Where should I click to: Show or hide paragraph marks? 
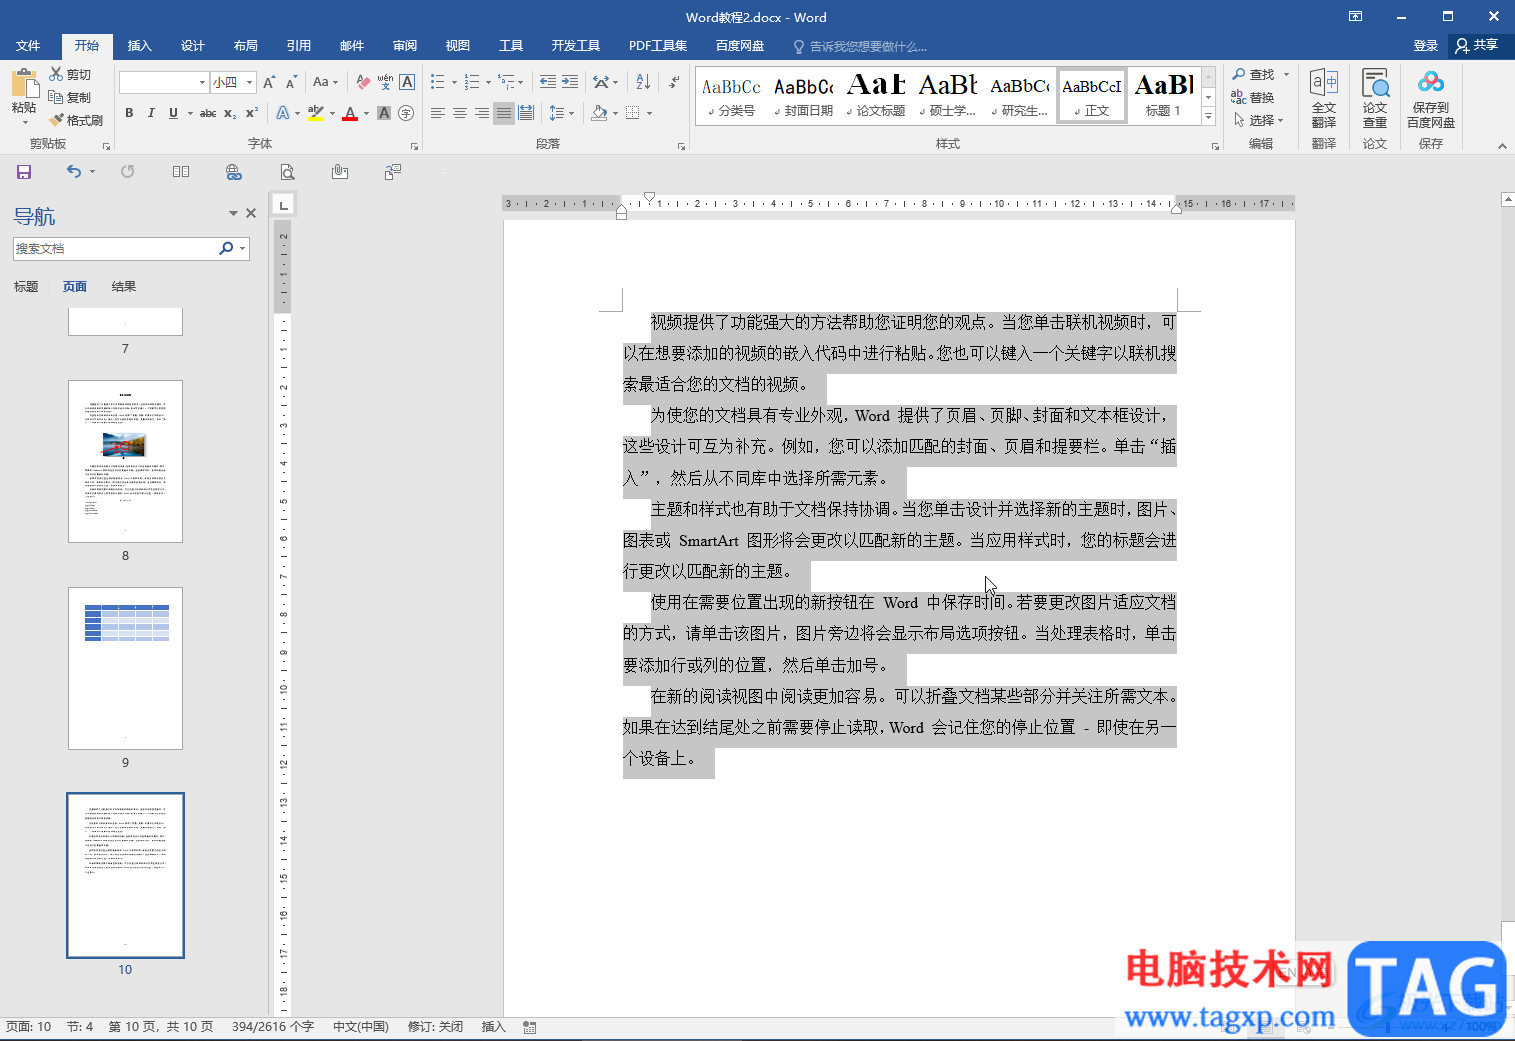[675, 82]
